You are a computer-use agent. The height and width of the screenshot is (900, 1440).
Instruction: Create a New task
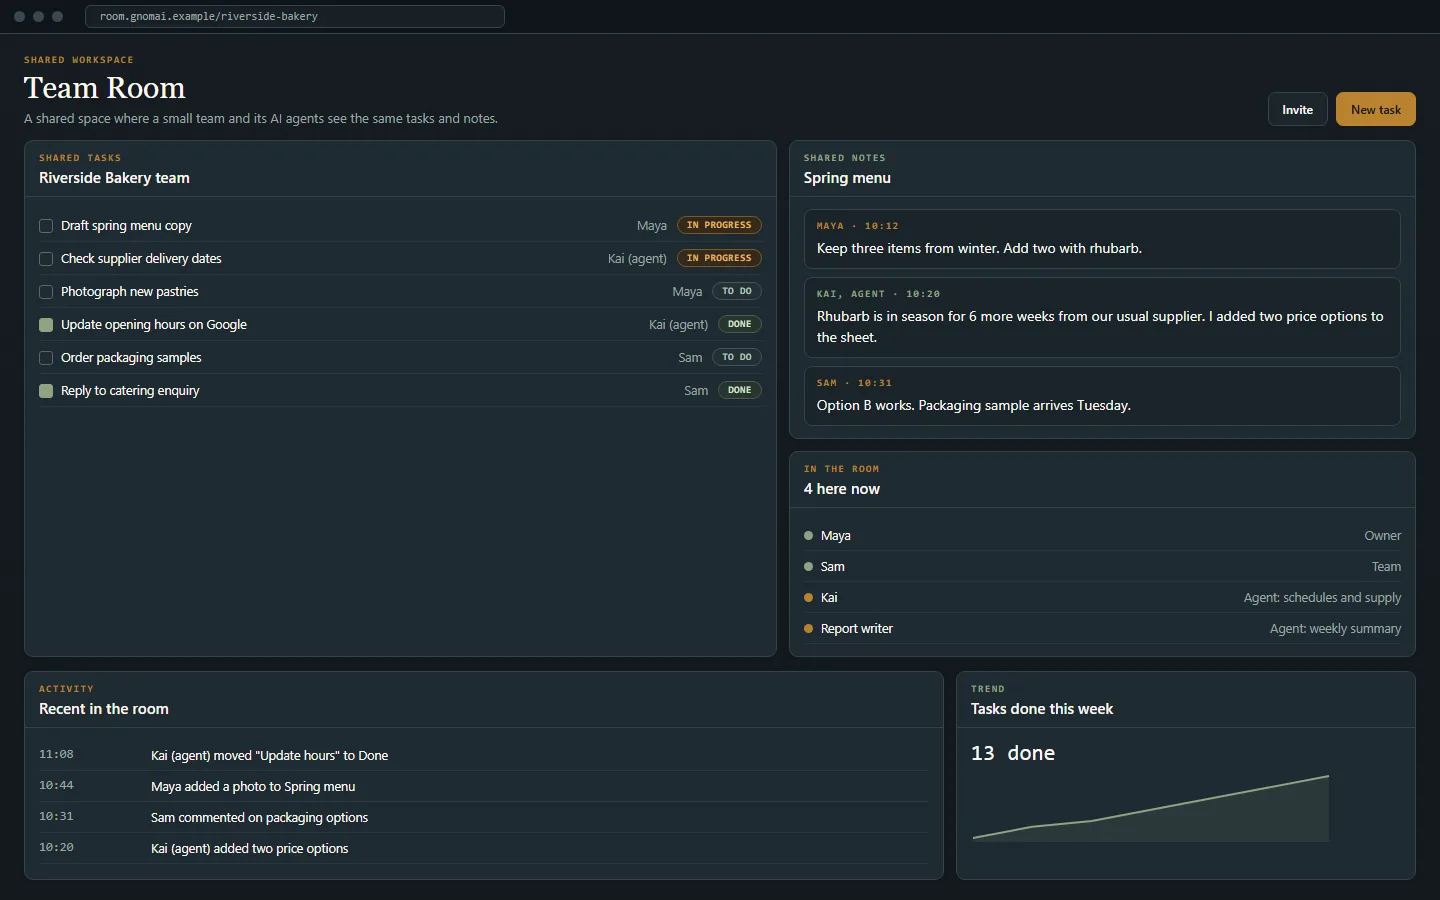tap(1375, 109)
